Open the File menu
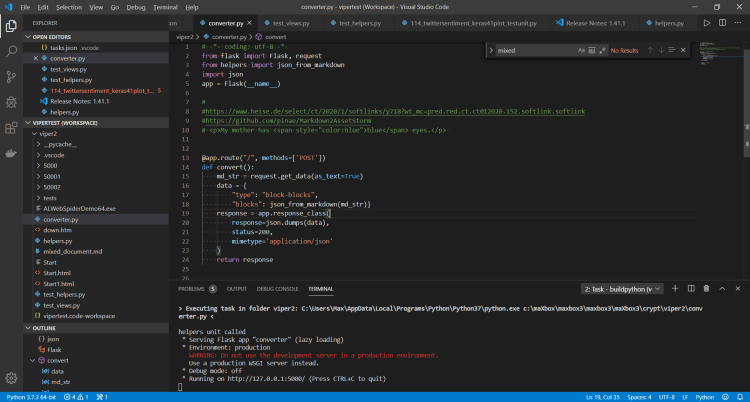The width and height of the screenshot is (750, 402). (x=25, y=7)
